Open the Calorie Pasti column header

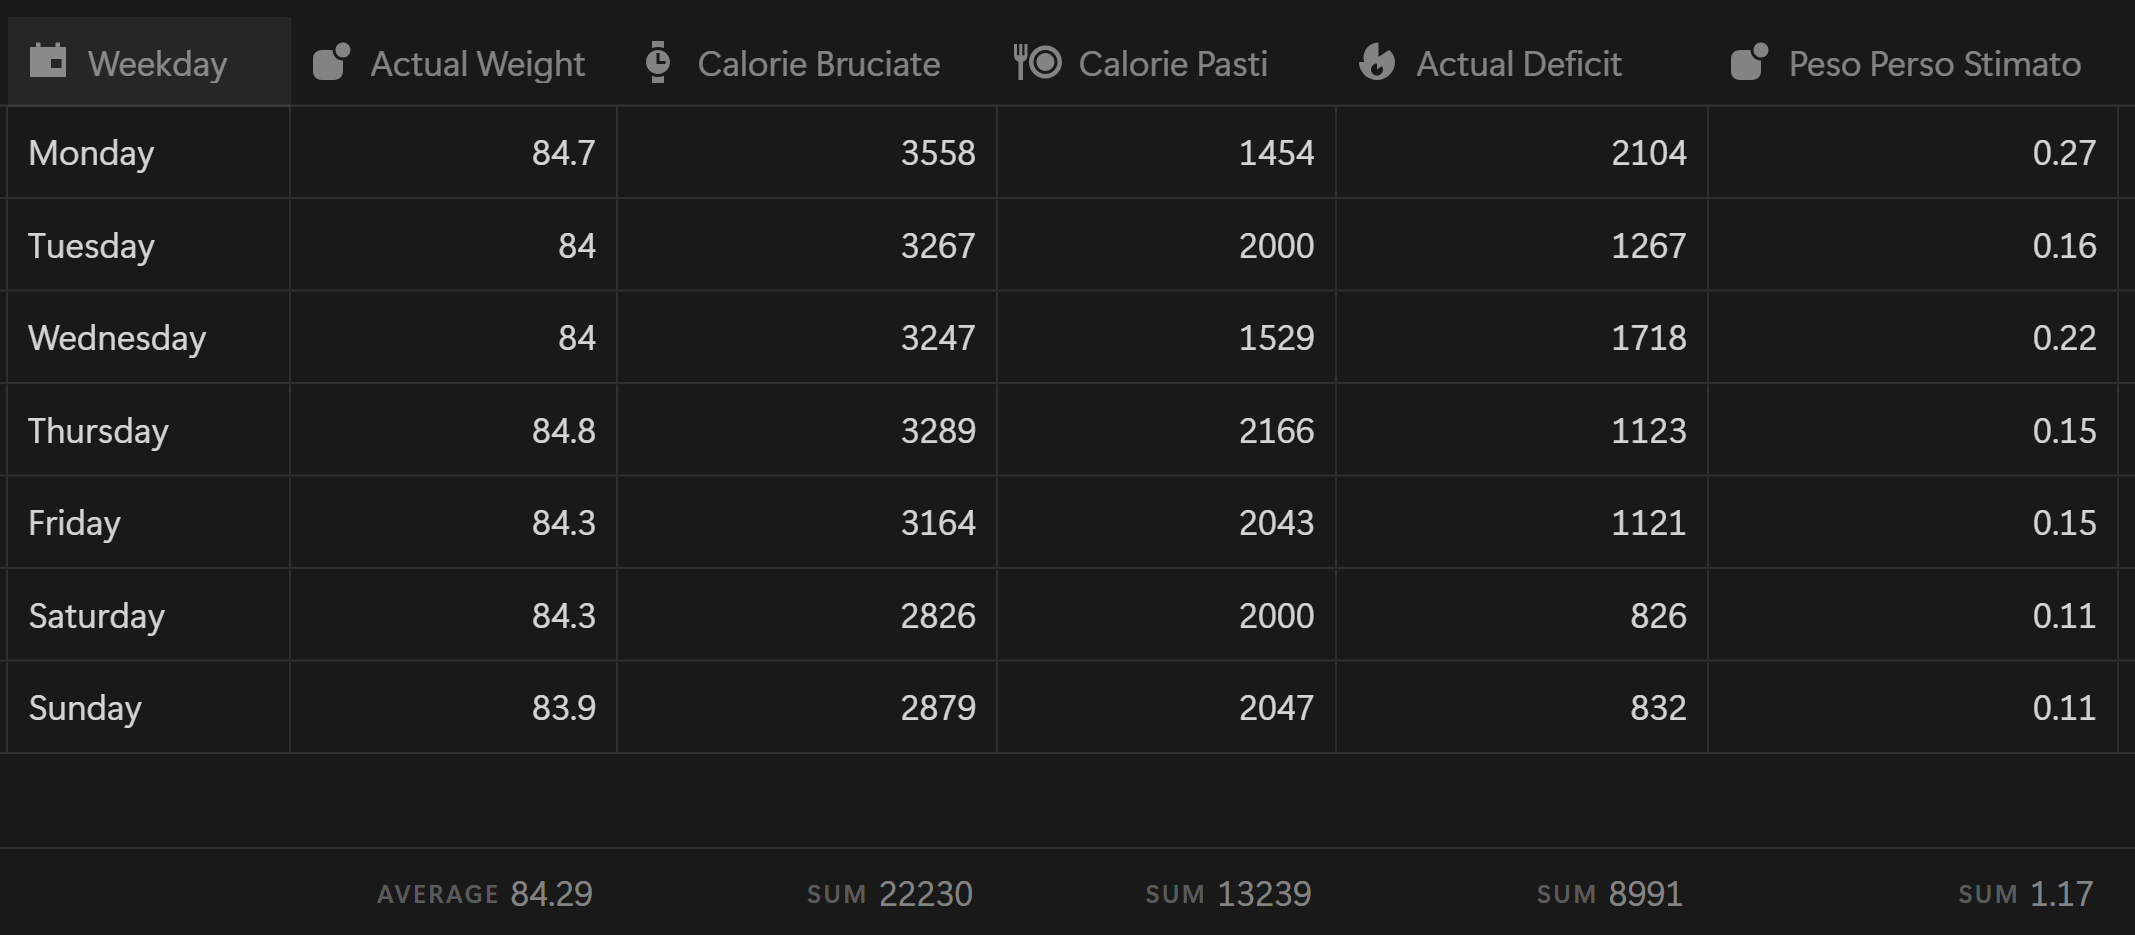click(1166, 62)
